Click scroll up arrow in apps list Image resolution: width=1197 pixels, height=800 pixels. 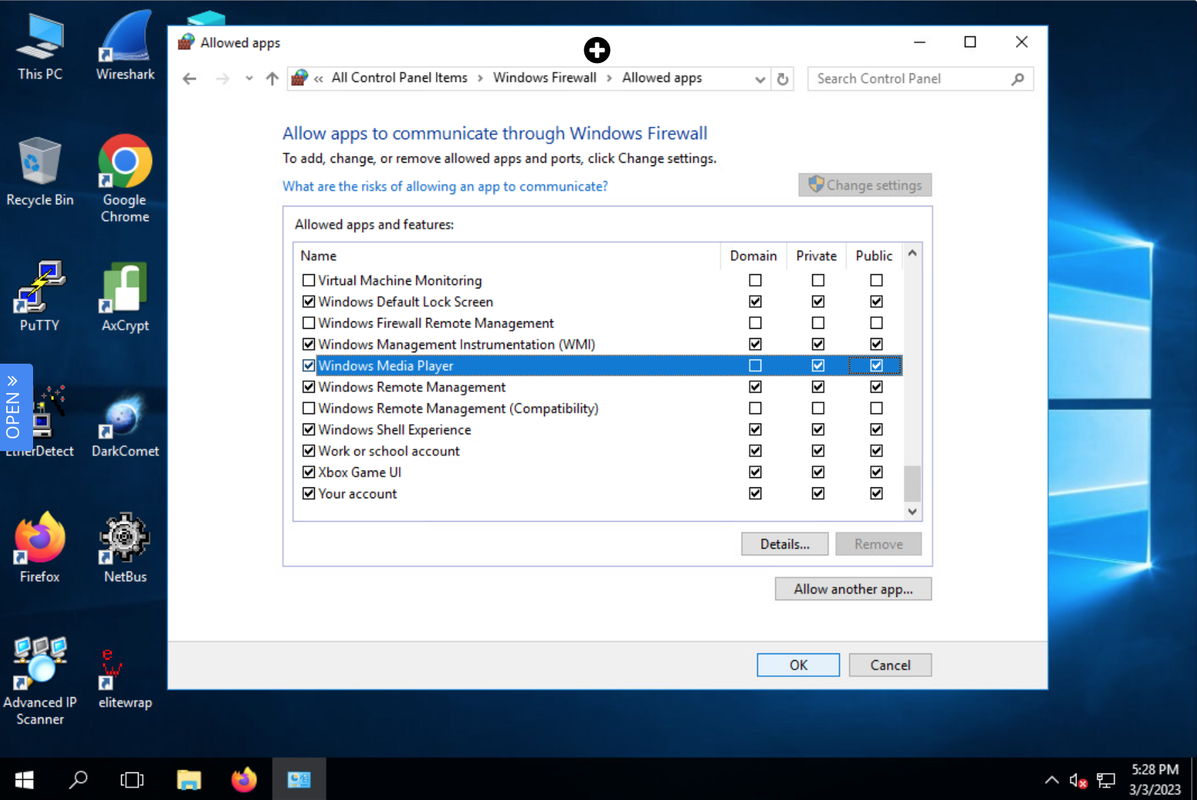[912, 253]
